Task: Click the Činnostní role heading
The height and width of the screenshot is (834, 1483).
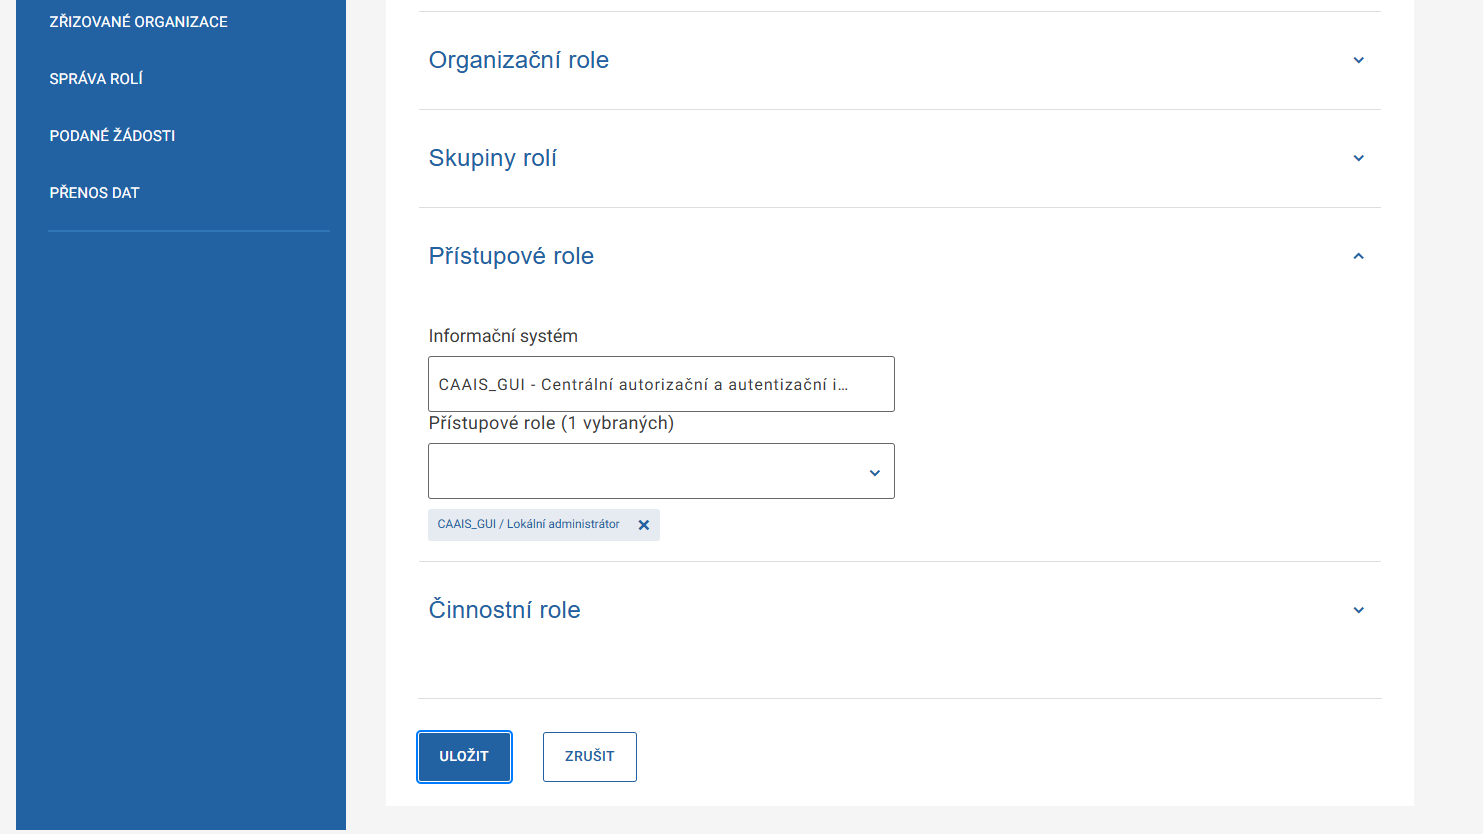Action: click(504, 610)
